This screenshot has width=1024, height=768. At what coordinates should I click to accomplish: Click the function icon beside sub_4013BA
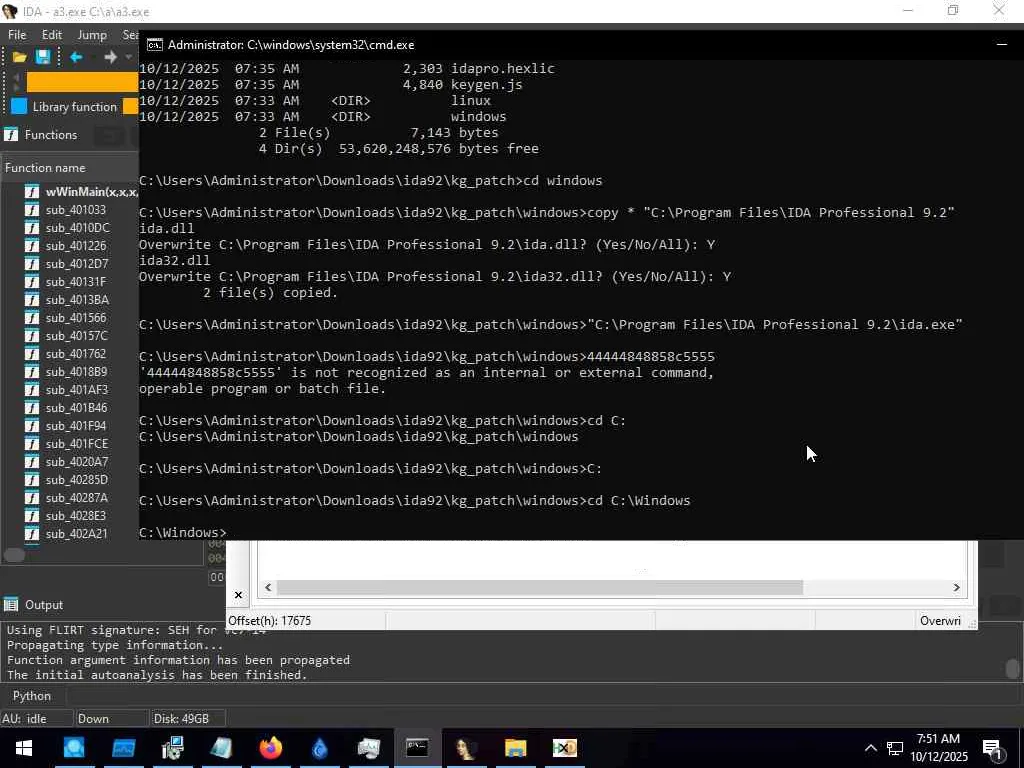[x=31, y=300]
